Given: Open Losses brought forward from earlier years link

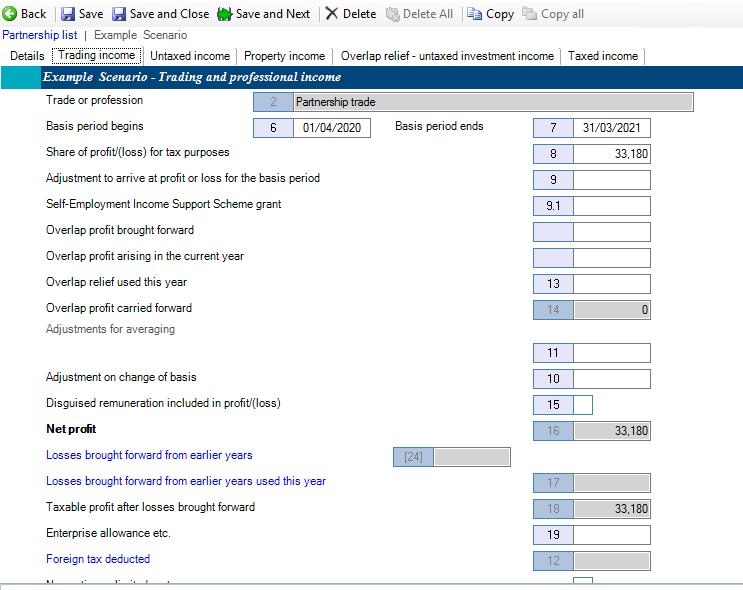Looking at the screenshot, I should point(149,455).
